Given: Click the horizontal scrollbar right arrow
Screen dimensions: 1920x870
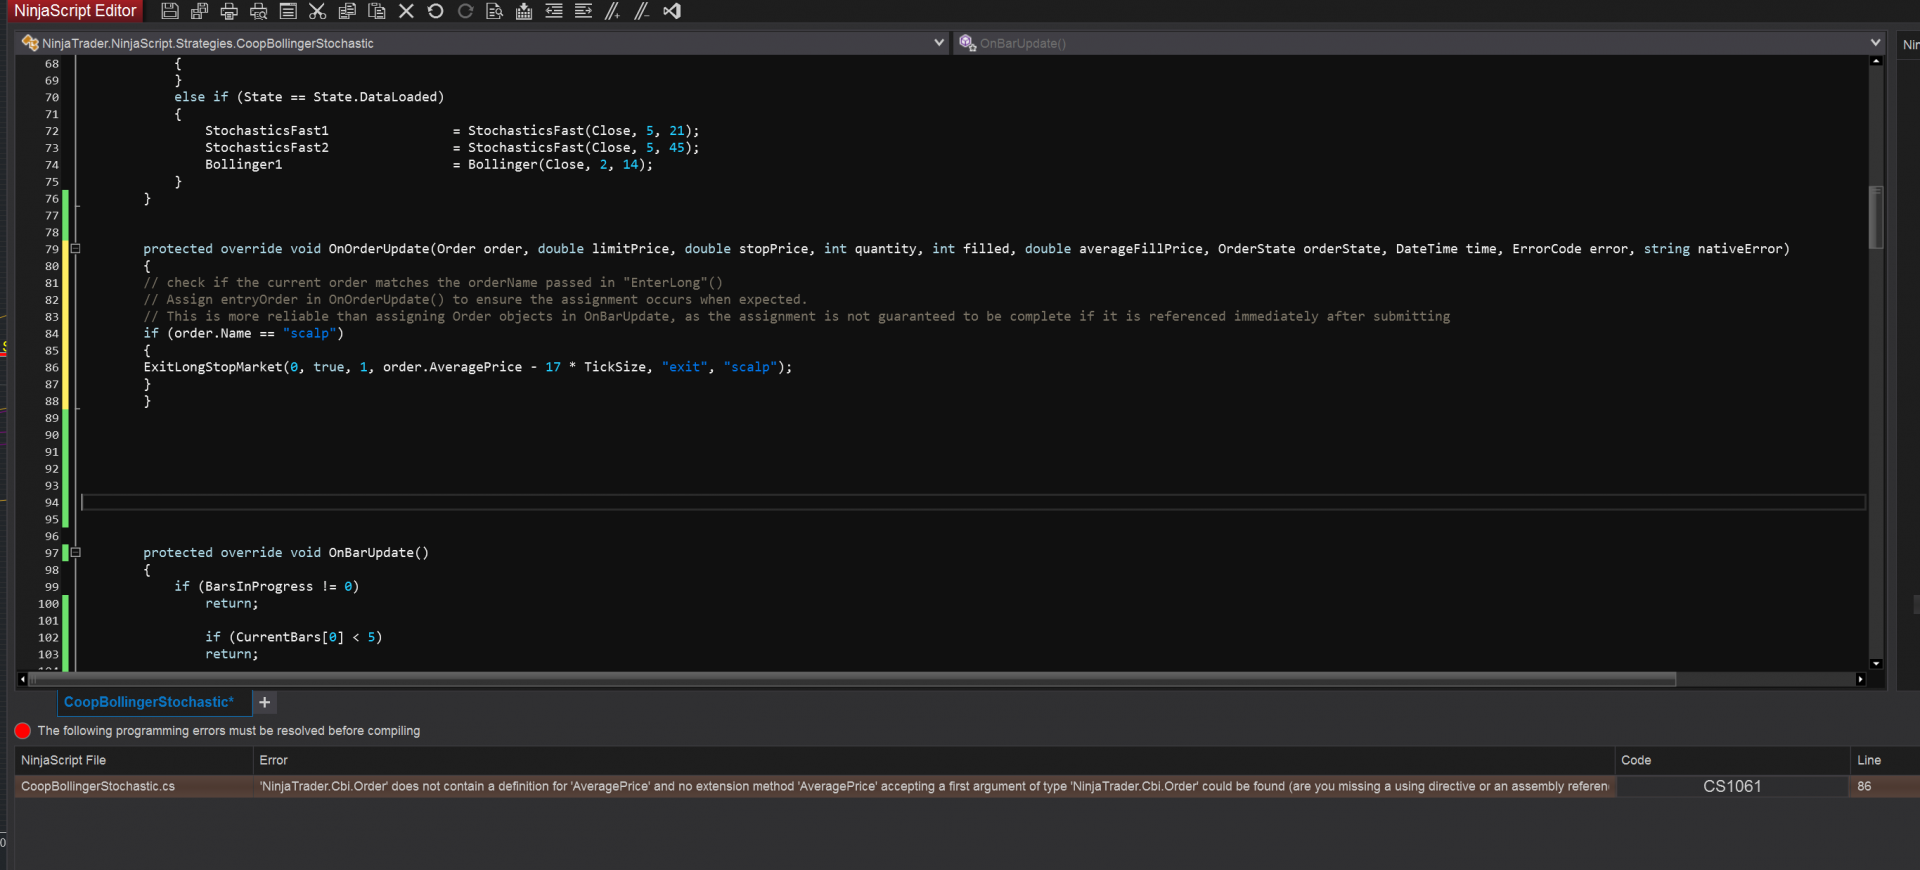Looking at the screenshot, I should pyautogui.click(x=1860, y=679).
